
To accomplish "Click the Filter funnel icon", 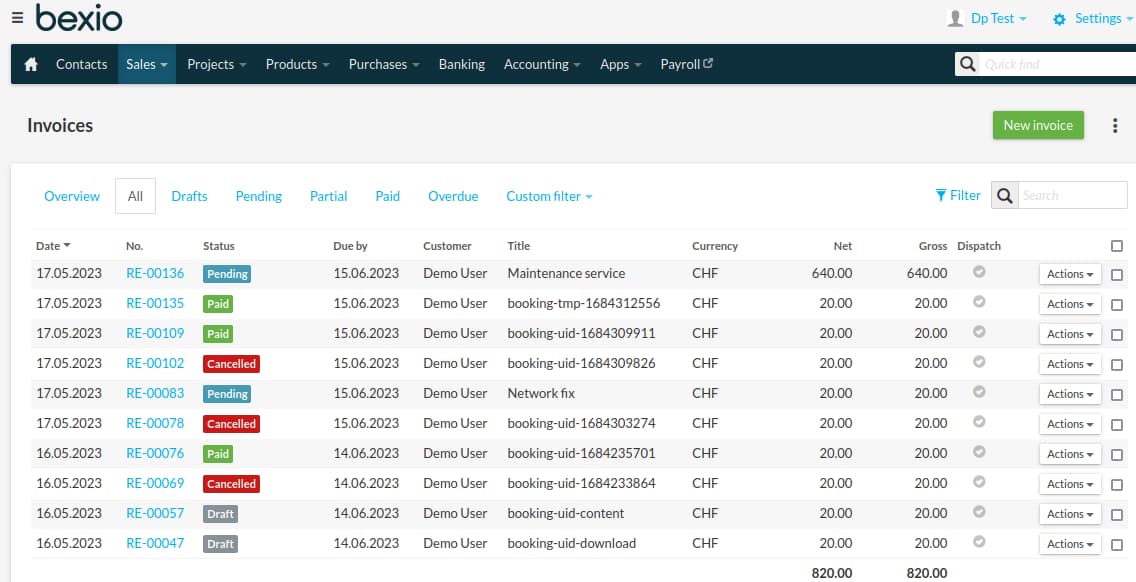I will tap(940, 195).
